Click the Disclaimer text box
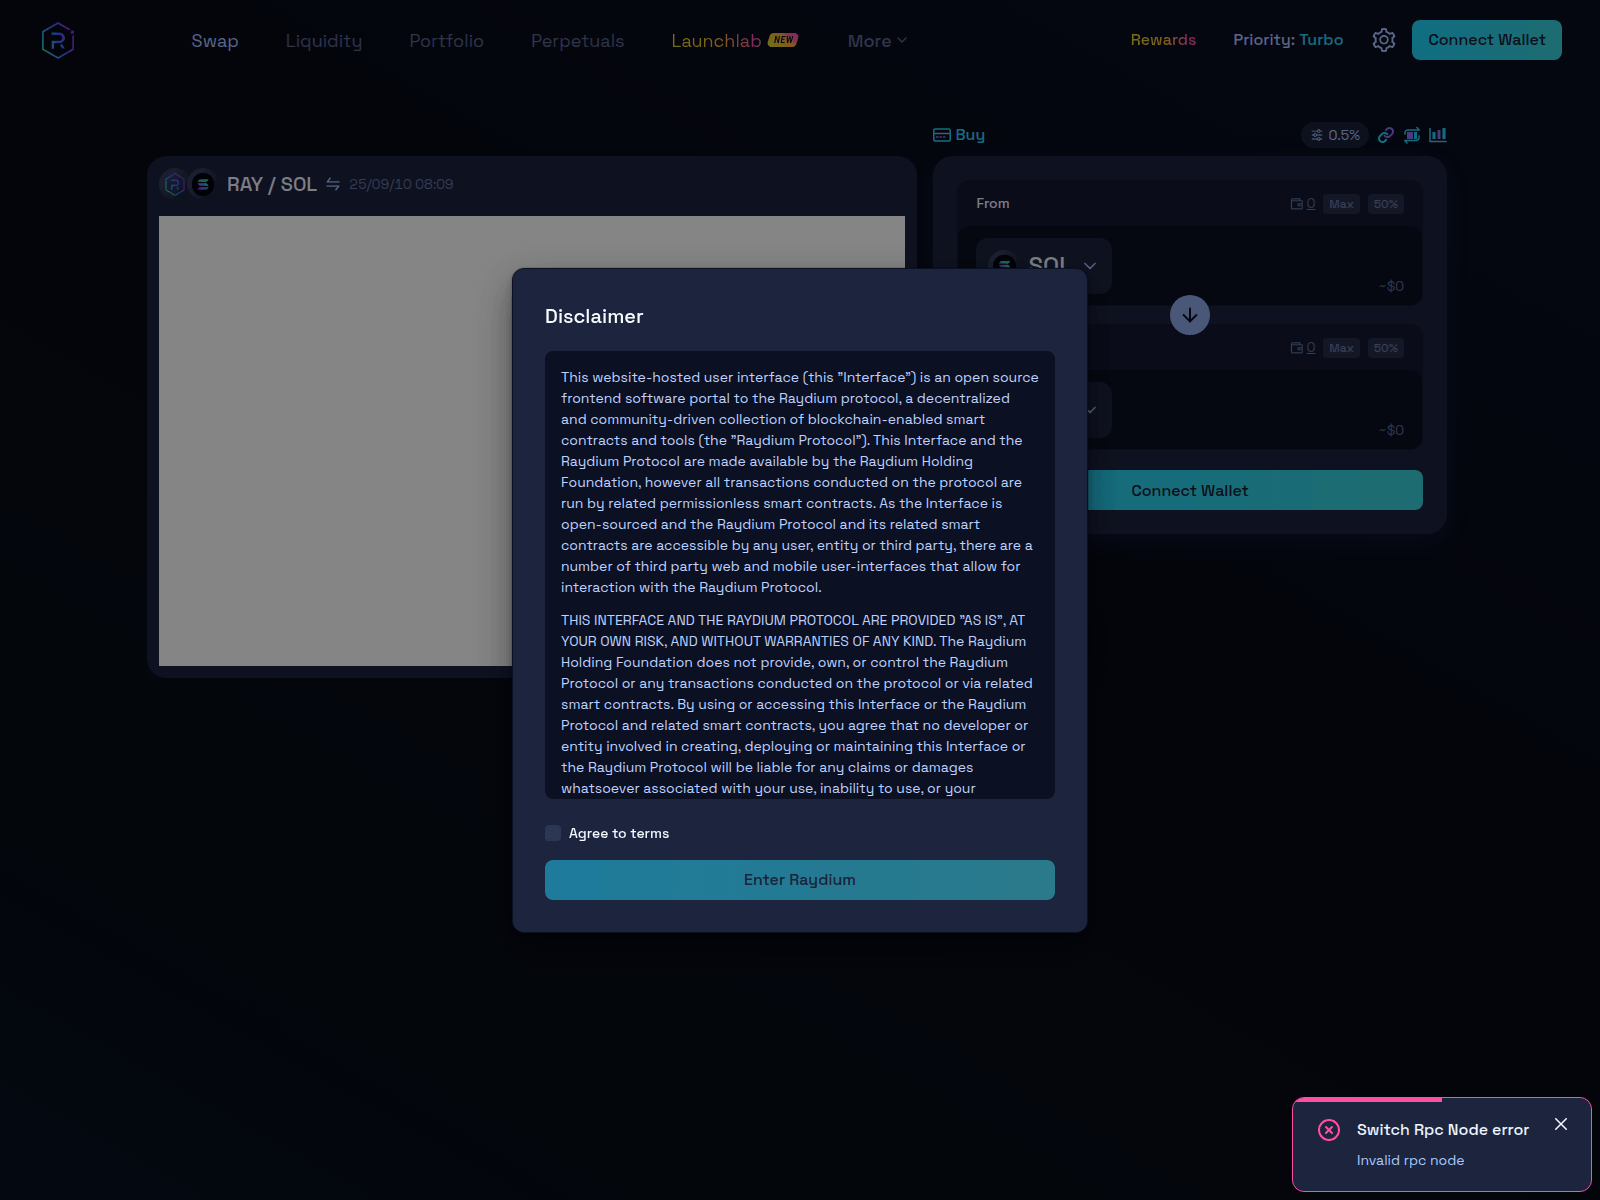The height and width of the screenshot is (1200, 1600). pos(800,575)
